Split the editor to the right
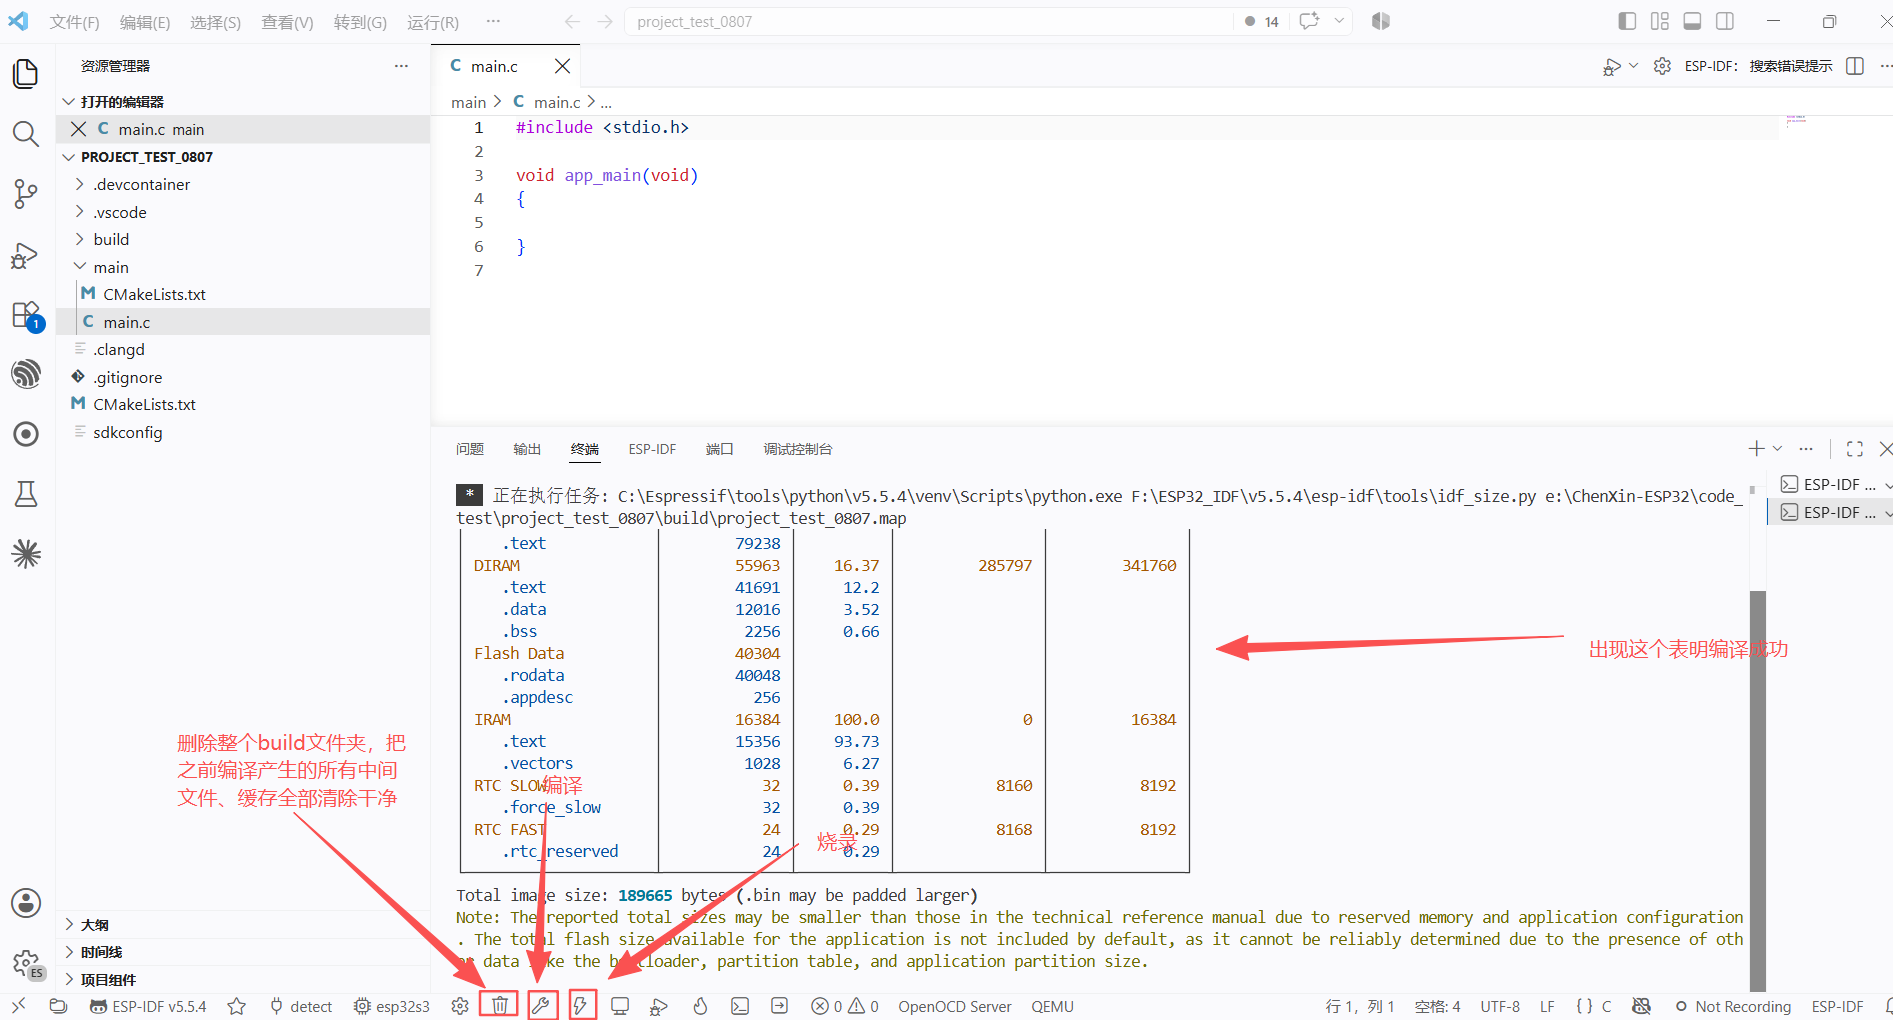Viewport: 1893px width, 1020px height. 1855,66
